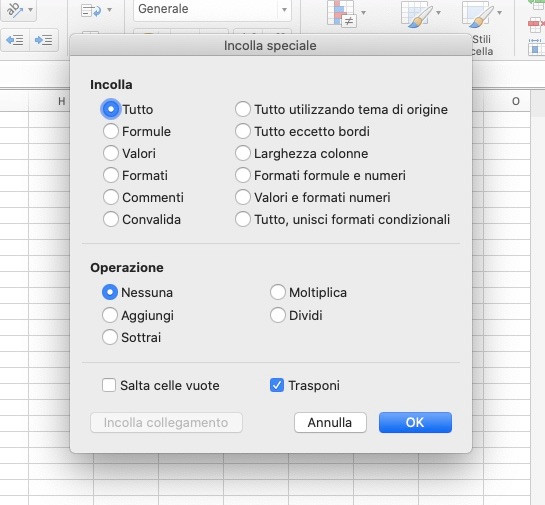The image size is (545, 505).
Task: Select the Formule paste option
Action: tap(137, 131)
